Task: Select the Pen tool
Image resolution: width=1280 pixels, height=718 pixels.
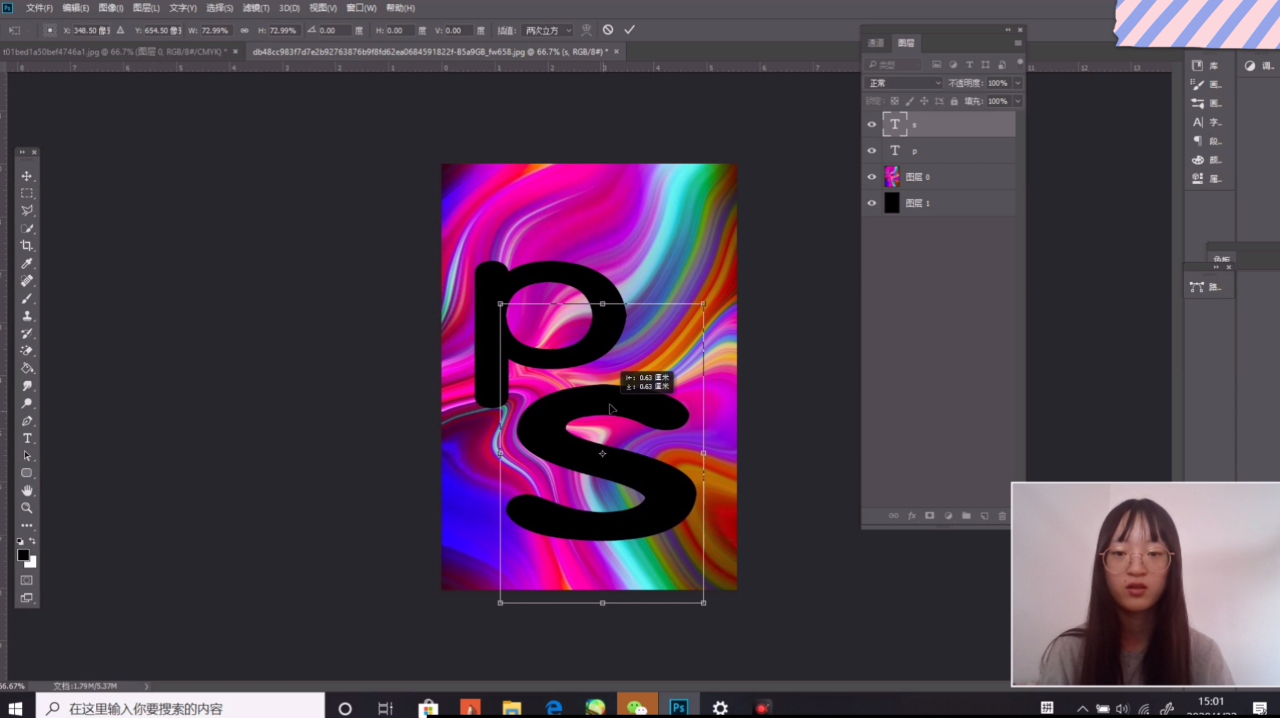Action: click(x=27, y=421)
